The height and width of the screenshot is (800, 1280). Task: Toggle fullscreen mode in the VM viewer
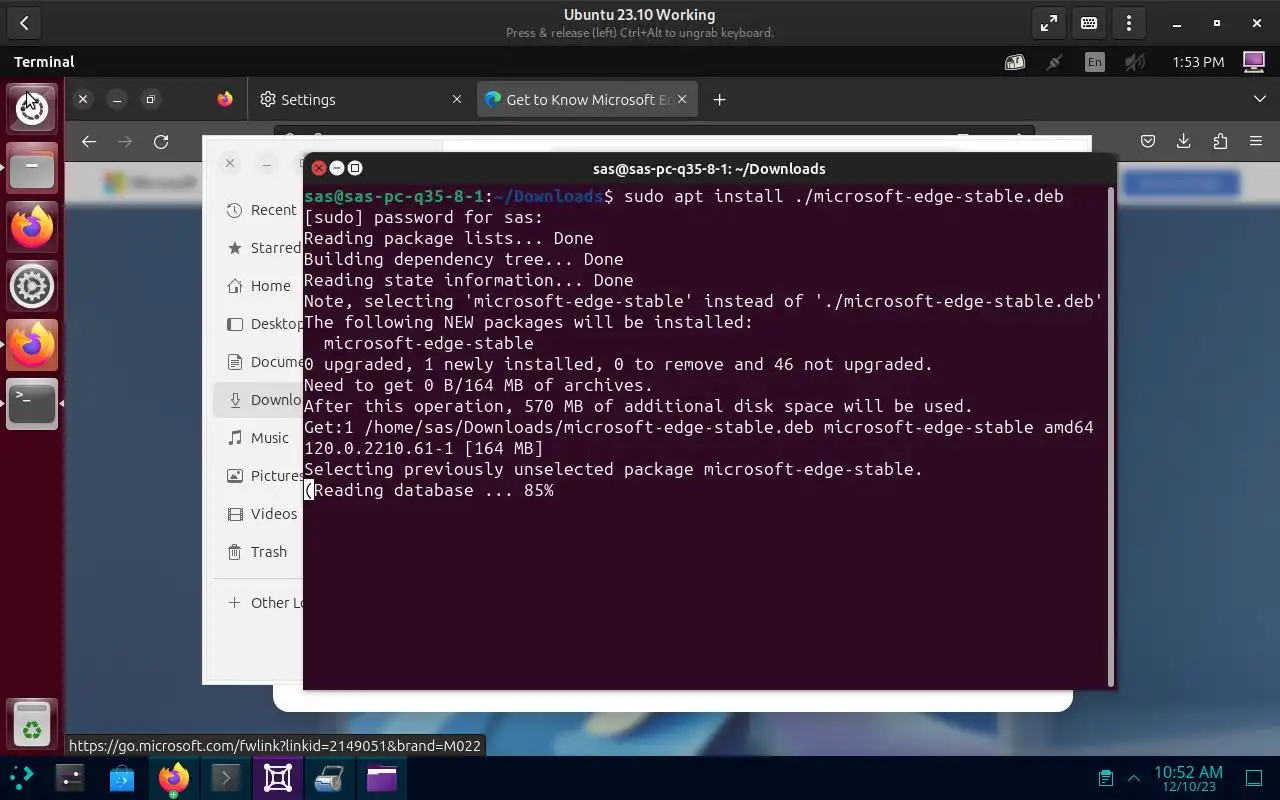click(1049, 23)
